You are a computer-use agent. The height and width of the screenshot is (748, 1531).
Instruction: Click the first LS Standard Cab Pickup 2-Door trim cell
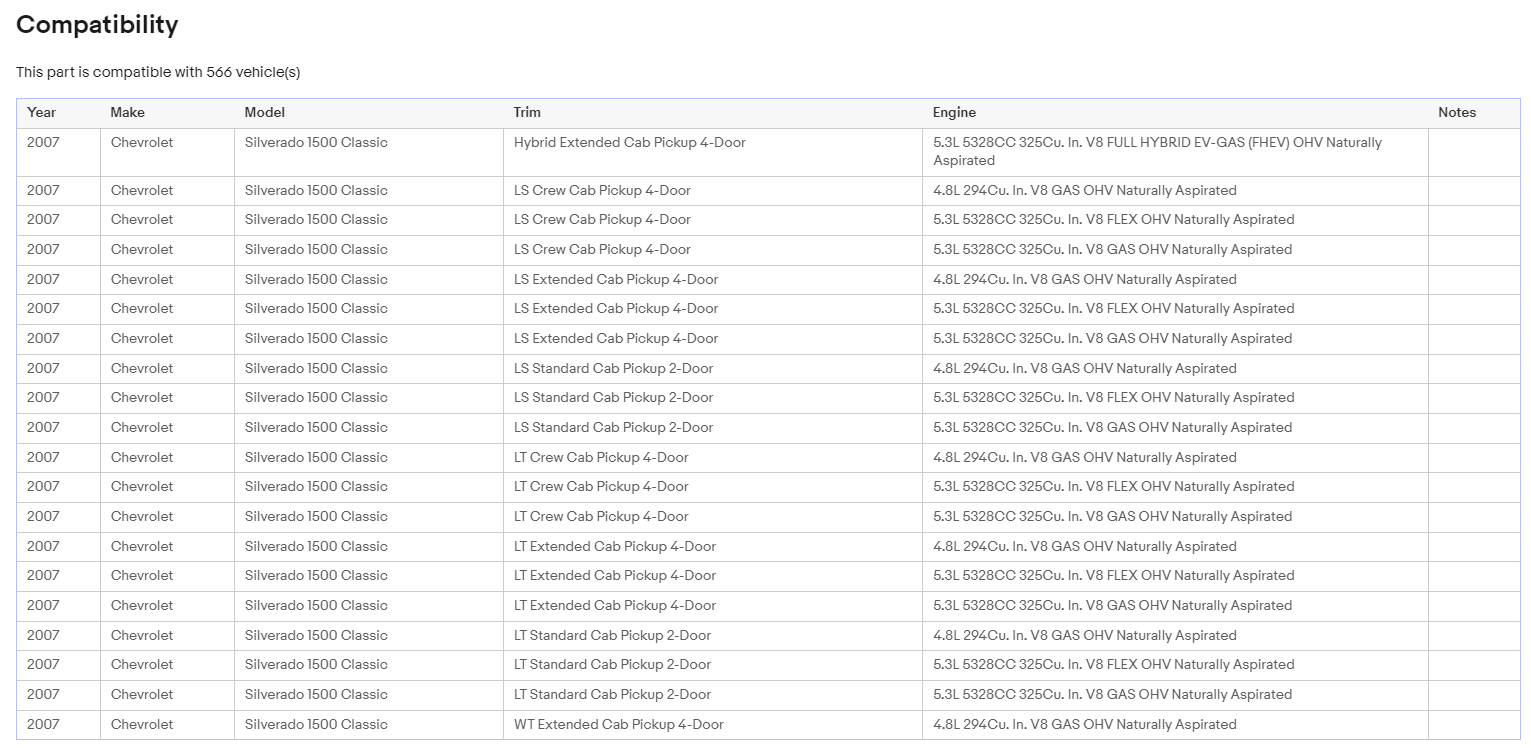point(713,369)
